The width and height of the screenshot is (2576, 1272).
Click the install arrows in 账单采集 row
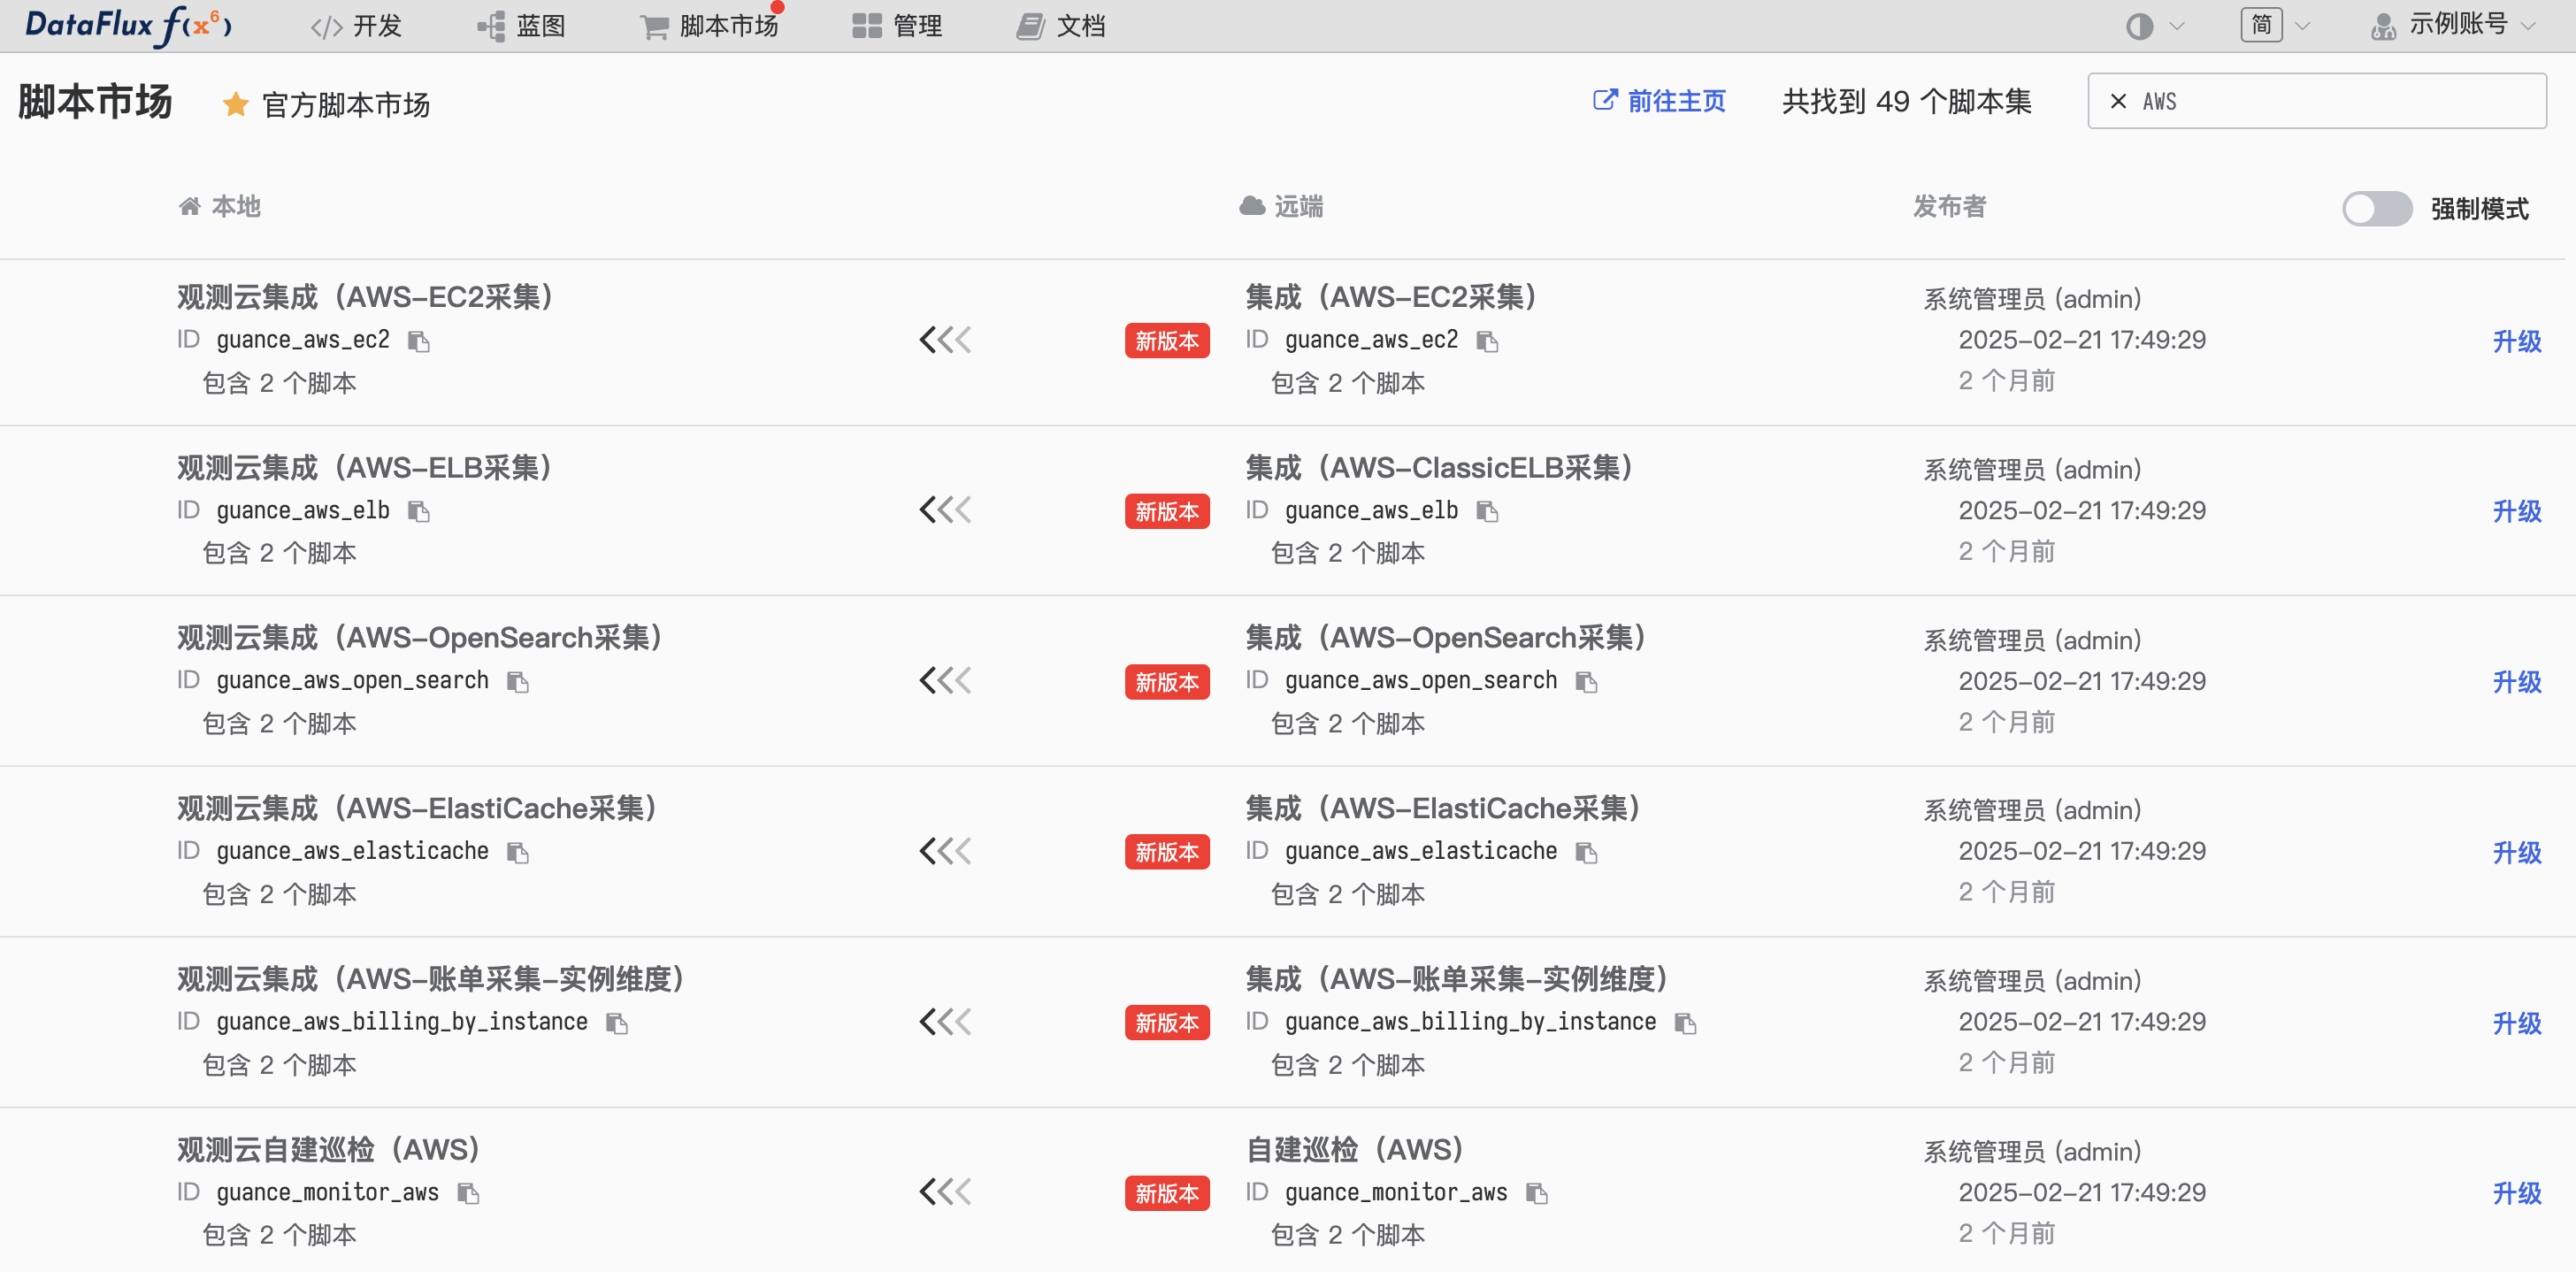tap(945, 1023)
